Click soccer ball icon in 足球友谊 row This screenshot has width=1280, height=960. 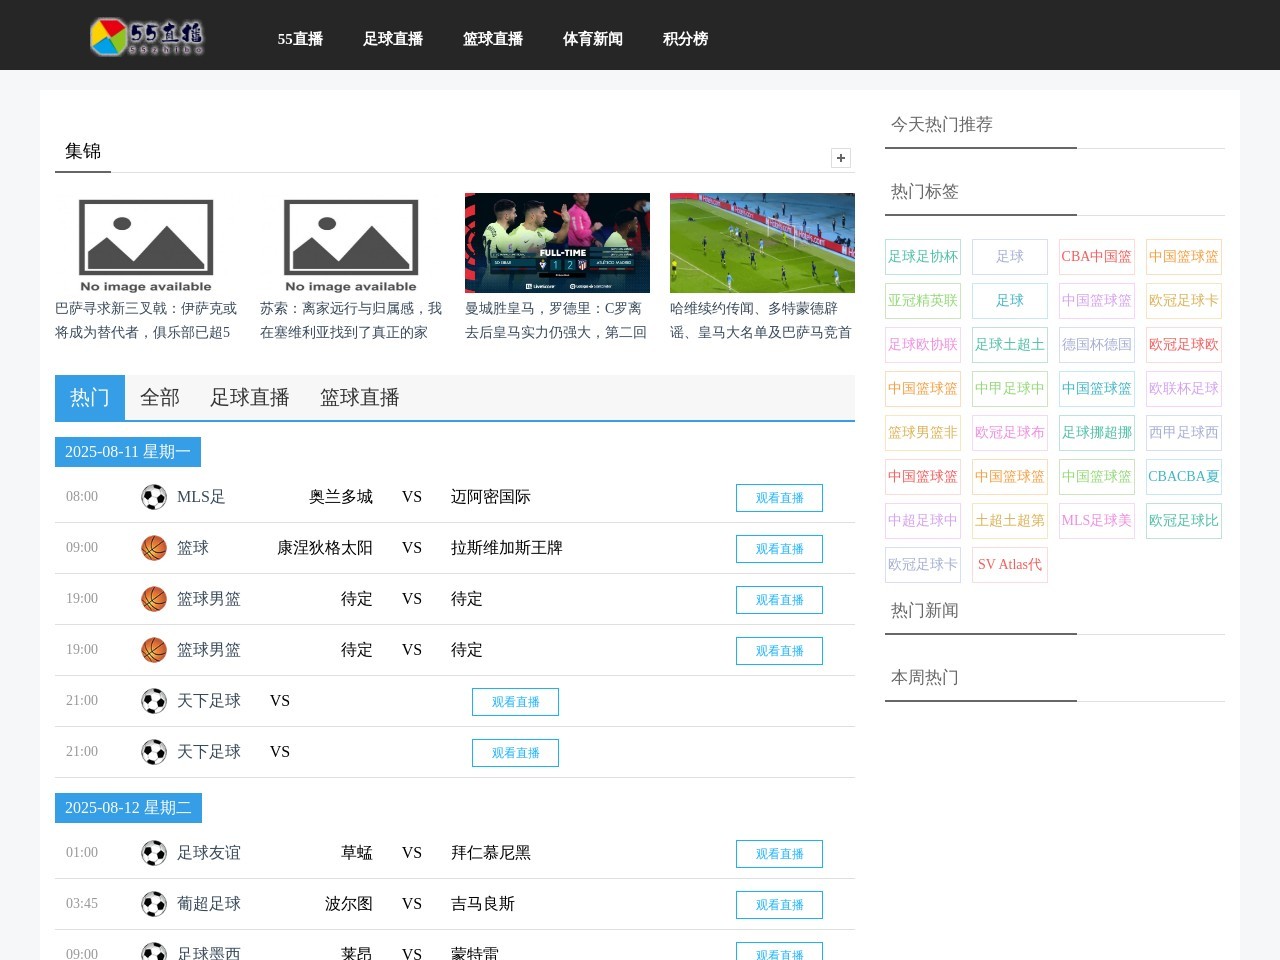[x=154, y=853]
